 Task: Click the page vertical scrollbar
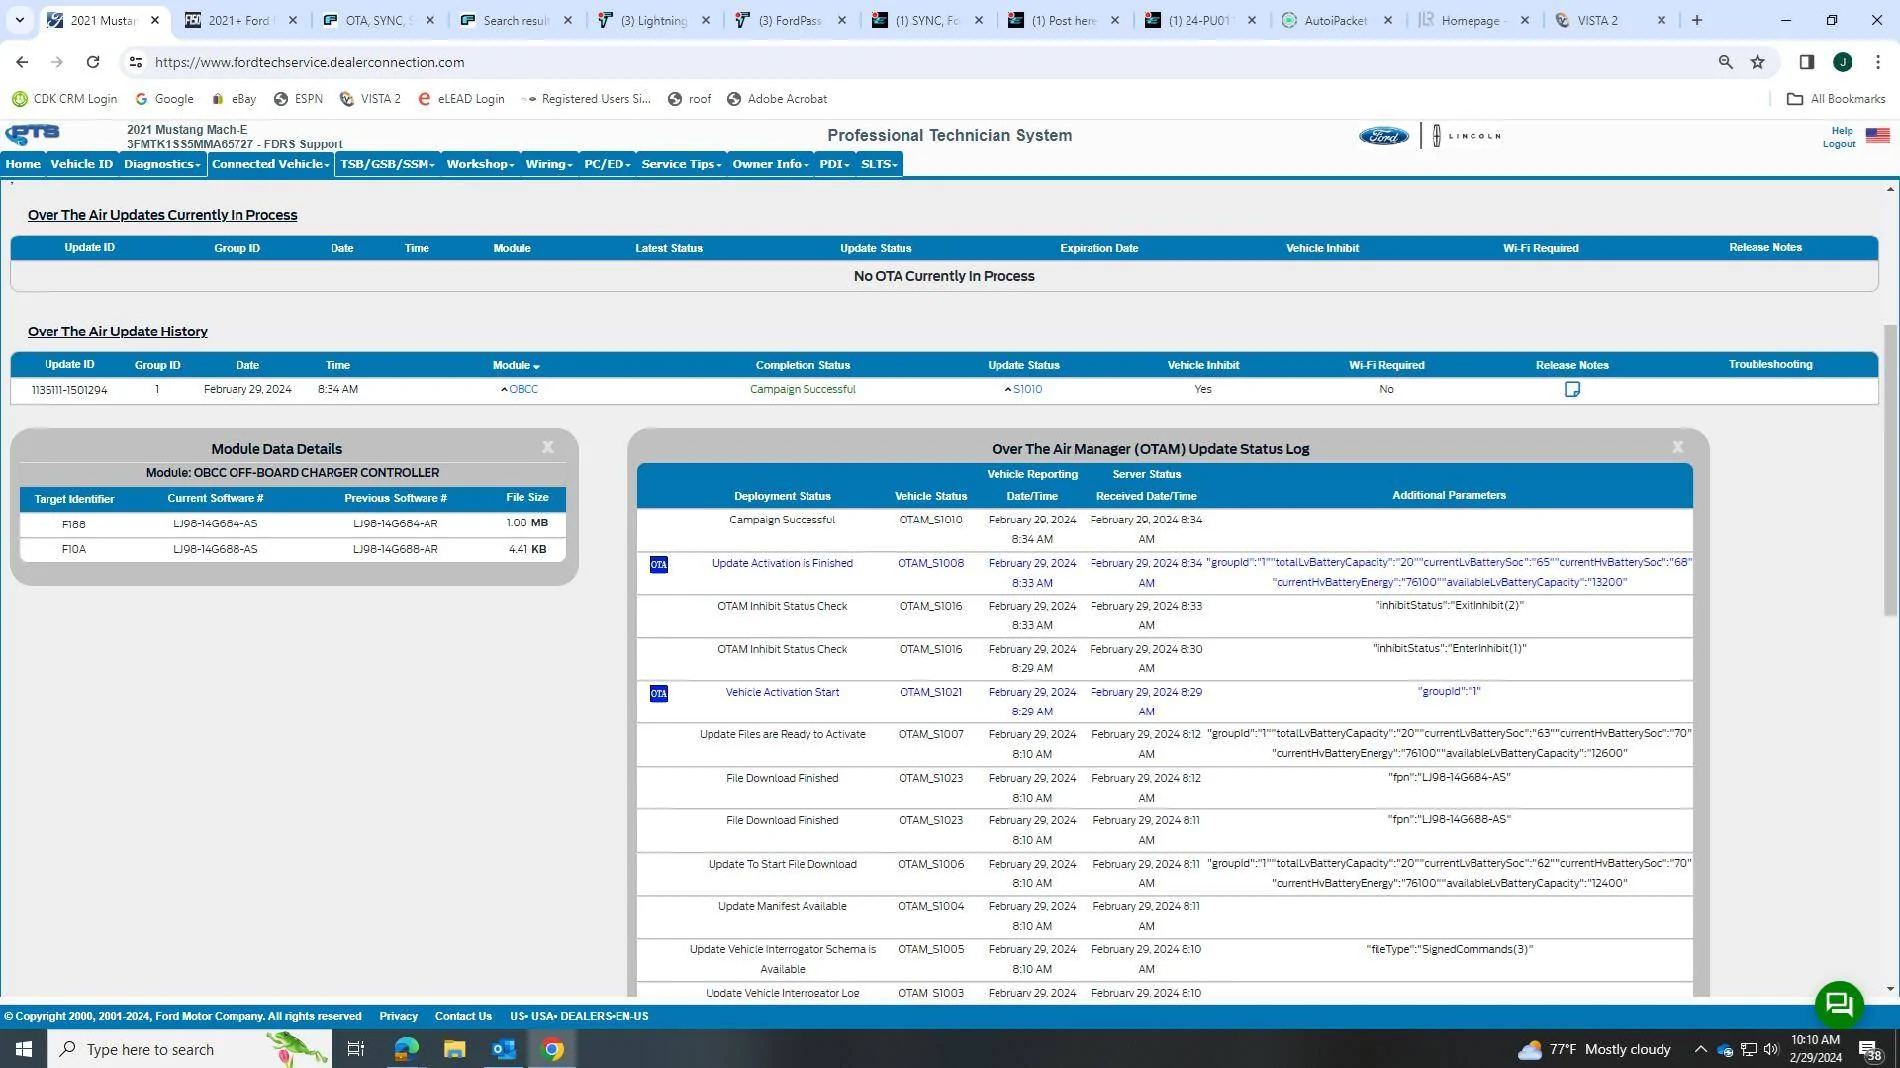tap(1890, 470)
